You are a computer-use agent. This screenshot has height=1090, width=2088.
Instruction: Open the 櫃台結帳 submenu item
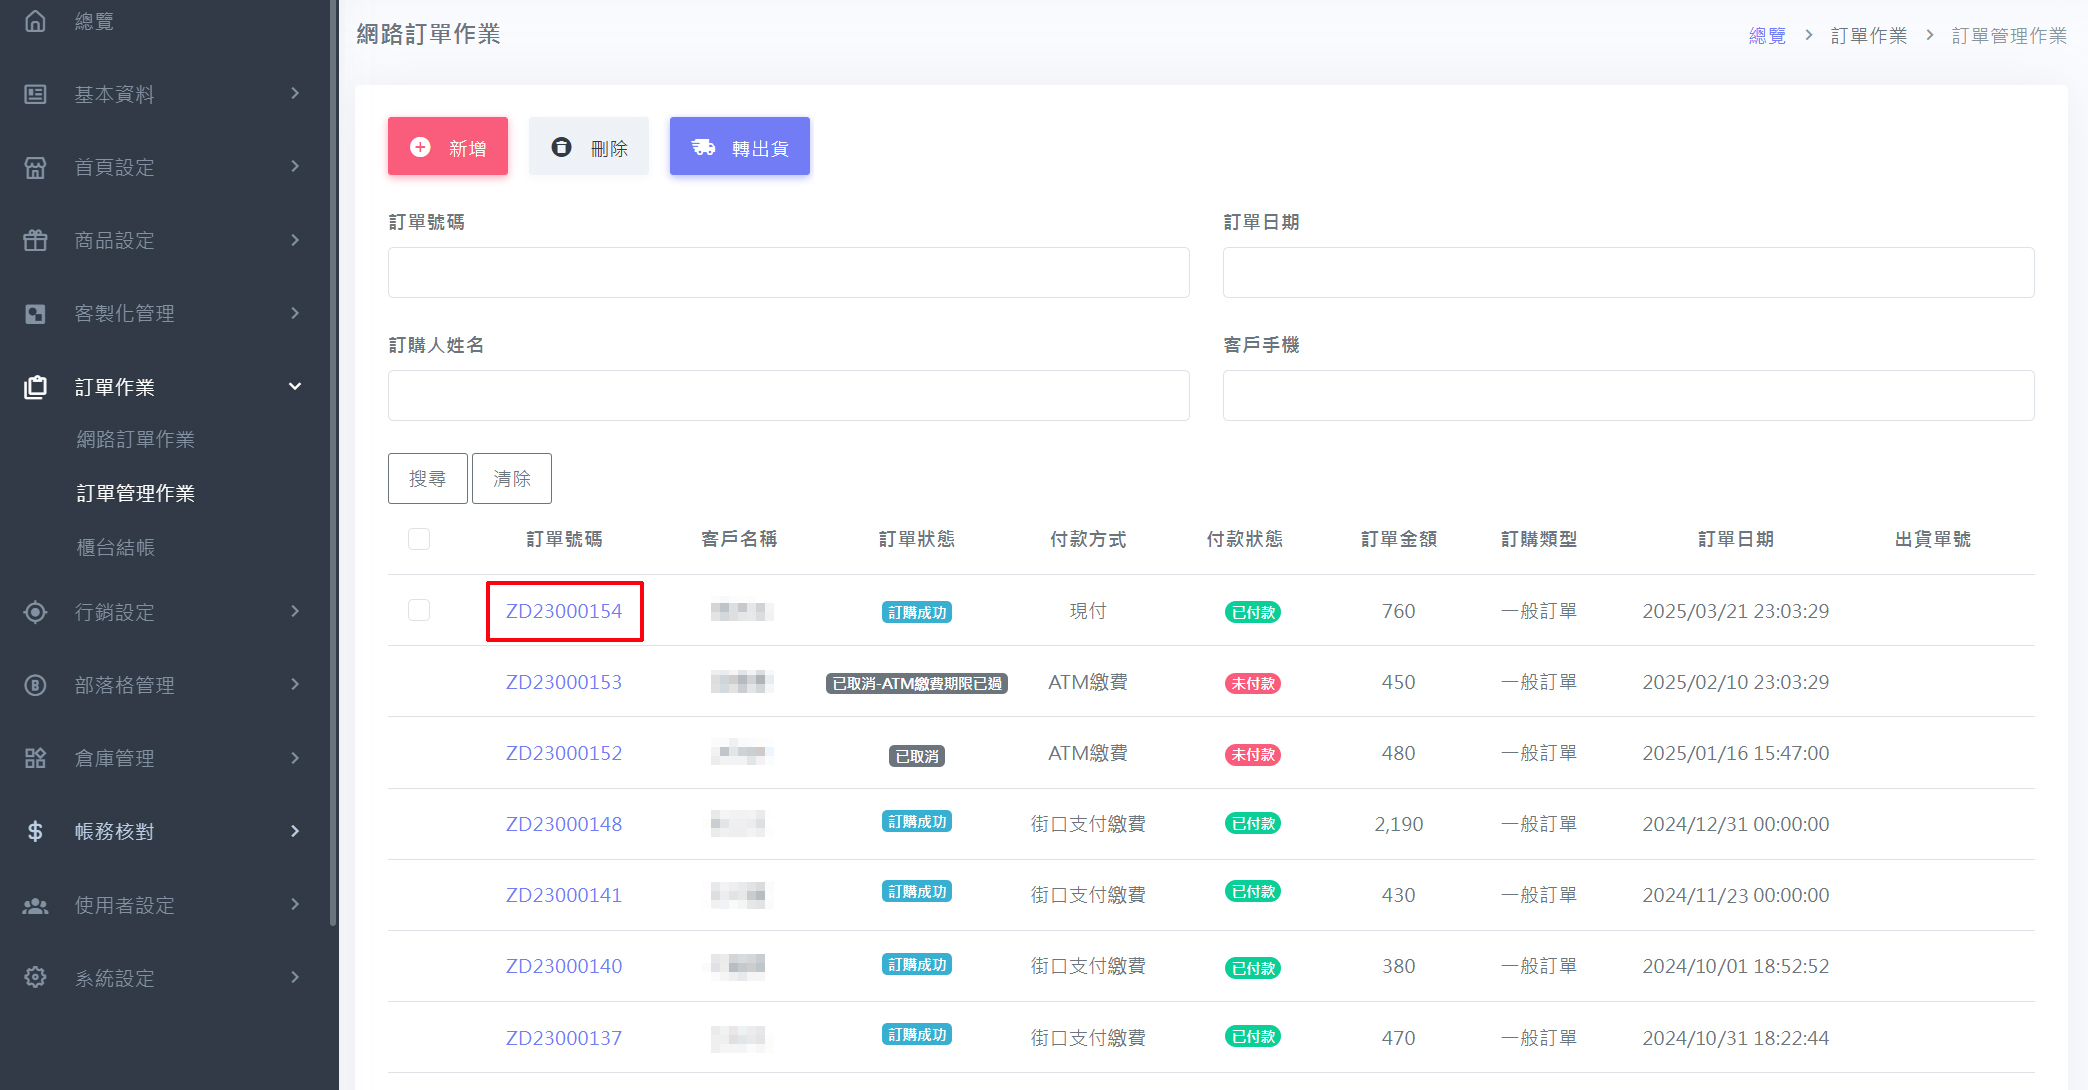pos(115,547)
